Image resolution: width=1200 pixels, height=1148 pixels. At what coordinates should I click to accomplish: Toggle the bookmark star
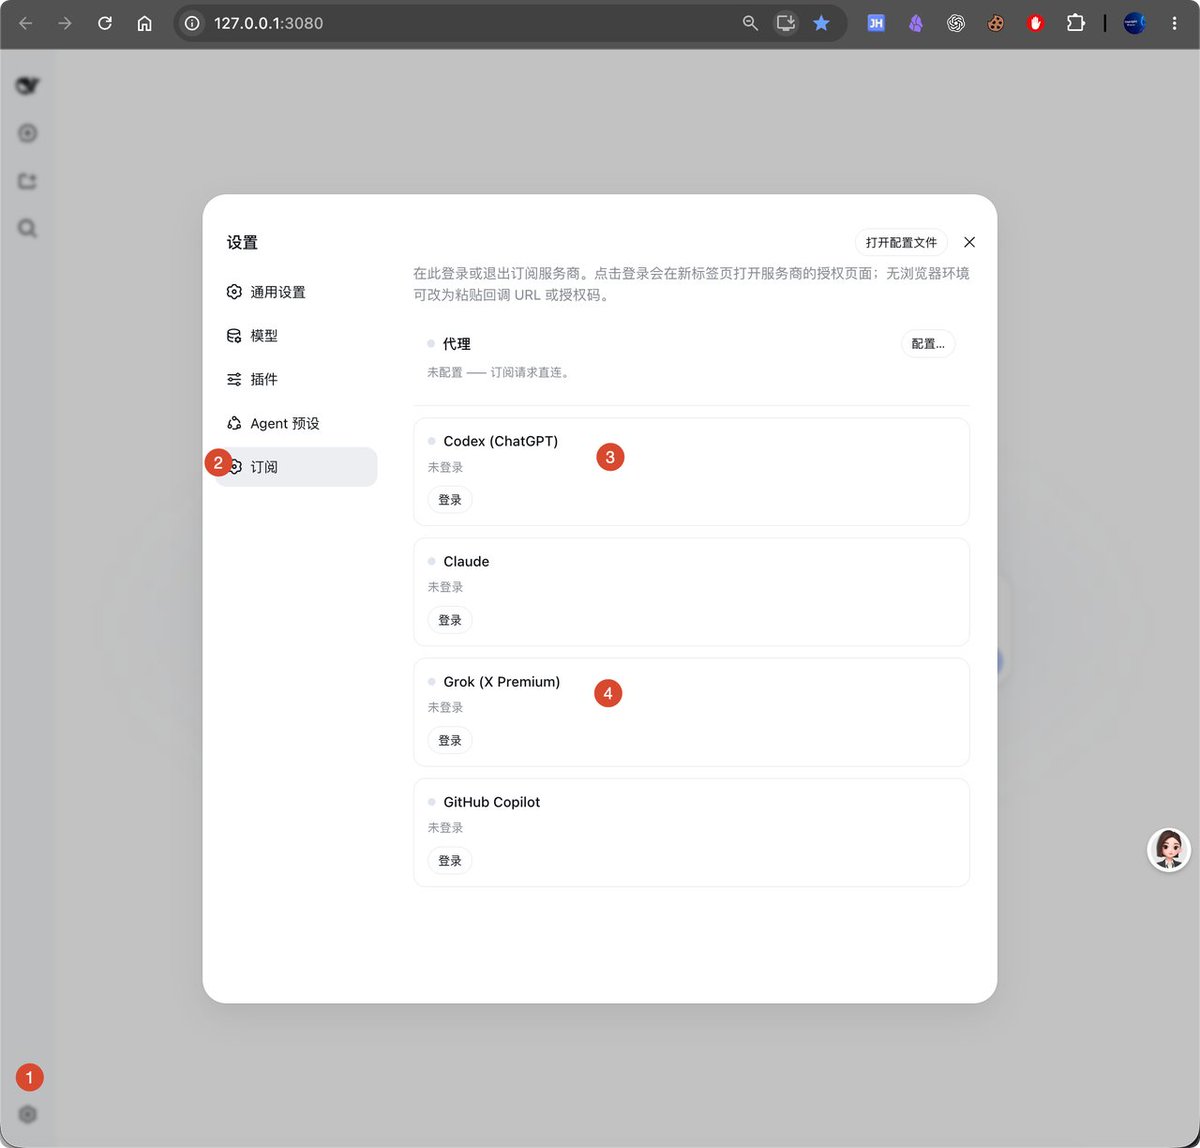pyautogui.click(x=821, y=23)
